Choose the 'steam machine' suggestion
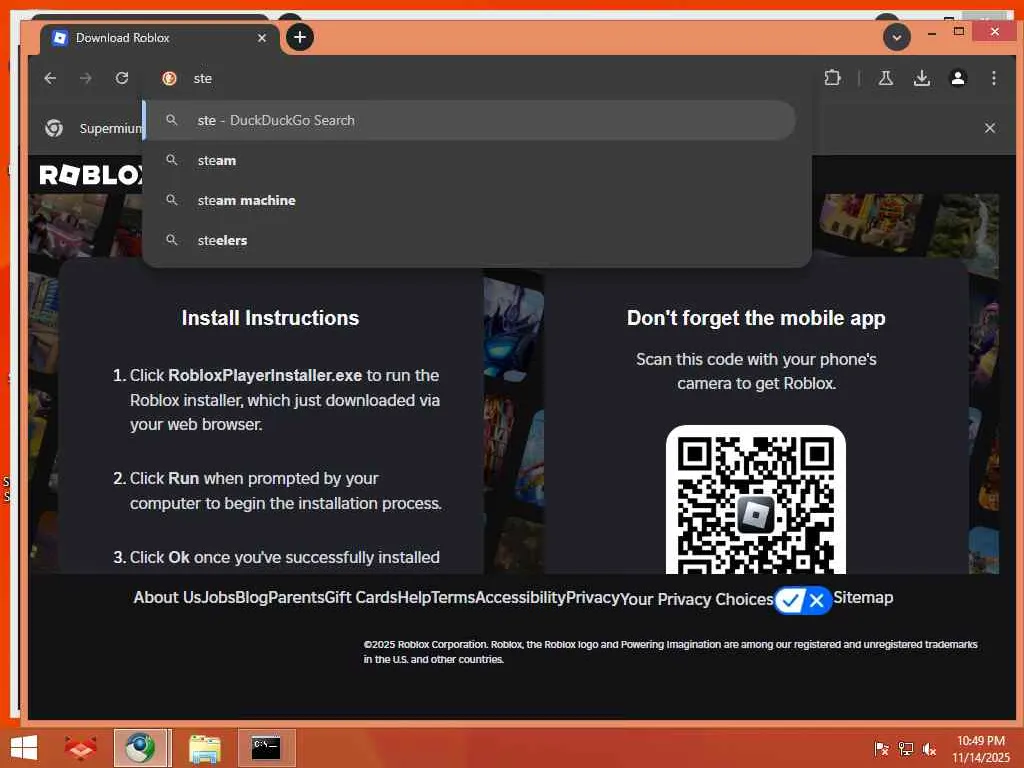Viewport: 1024px width, 768px height. 470,200
